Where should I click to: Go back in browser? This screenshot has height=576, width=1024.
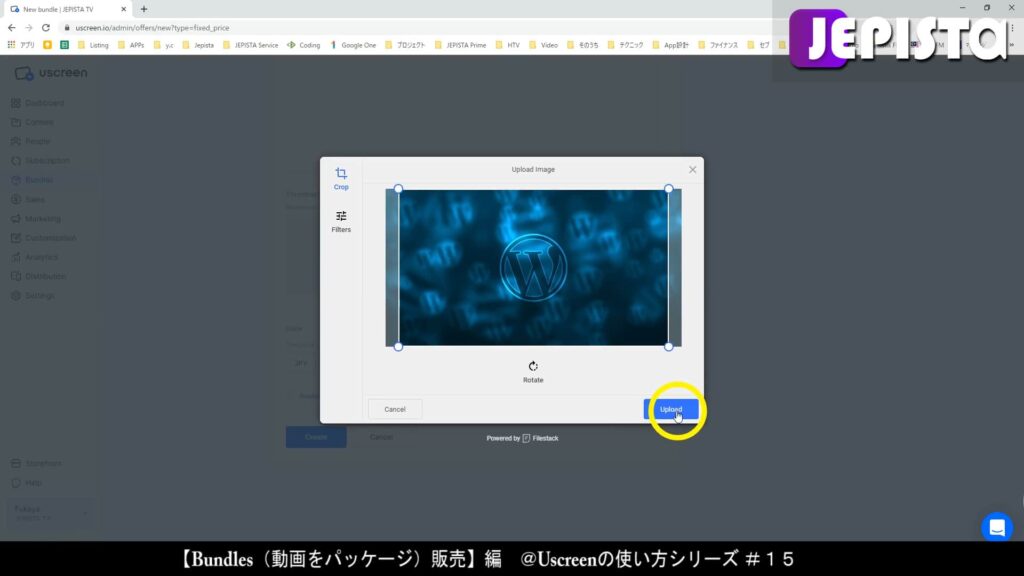click(12, 28)
